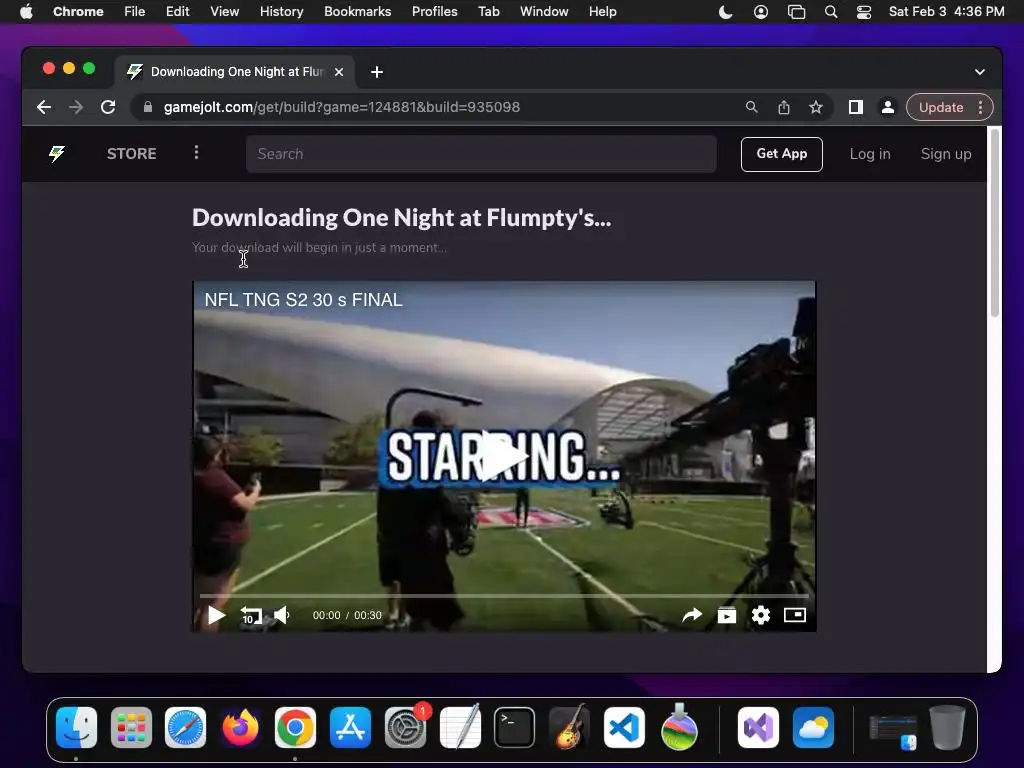Open Finder from the dock
1024x768 pixels.
coord(76,728)
